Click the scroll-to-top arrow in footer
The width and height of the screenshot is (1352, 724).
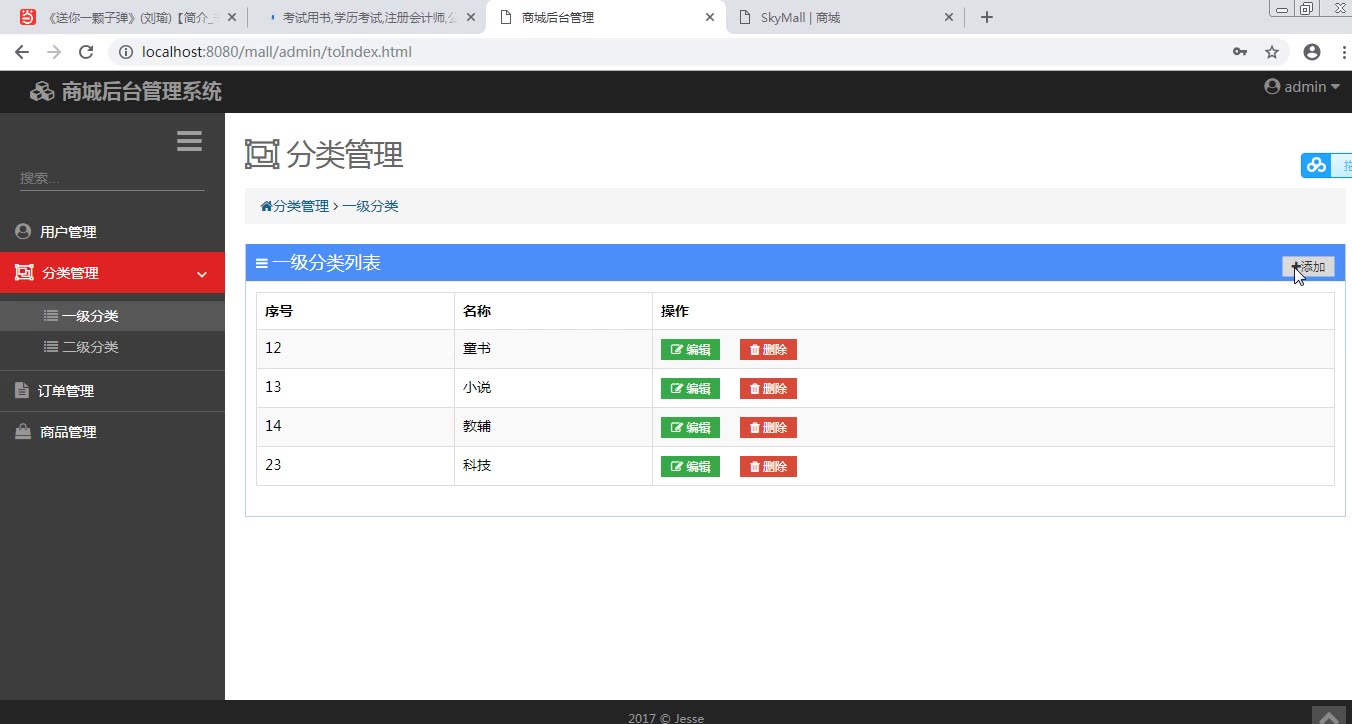[1329, 715]
